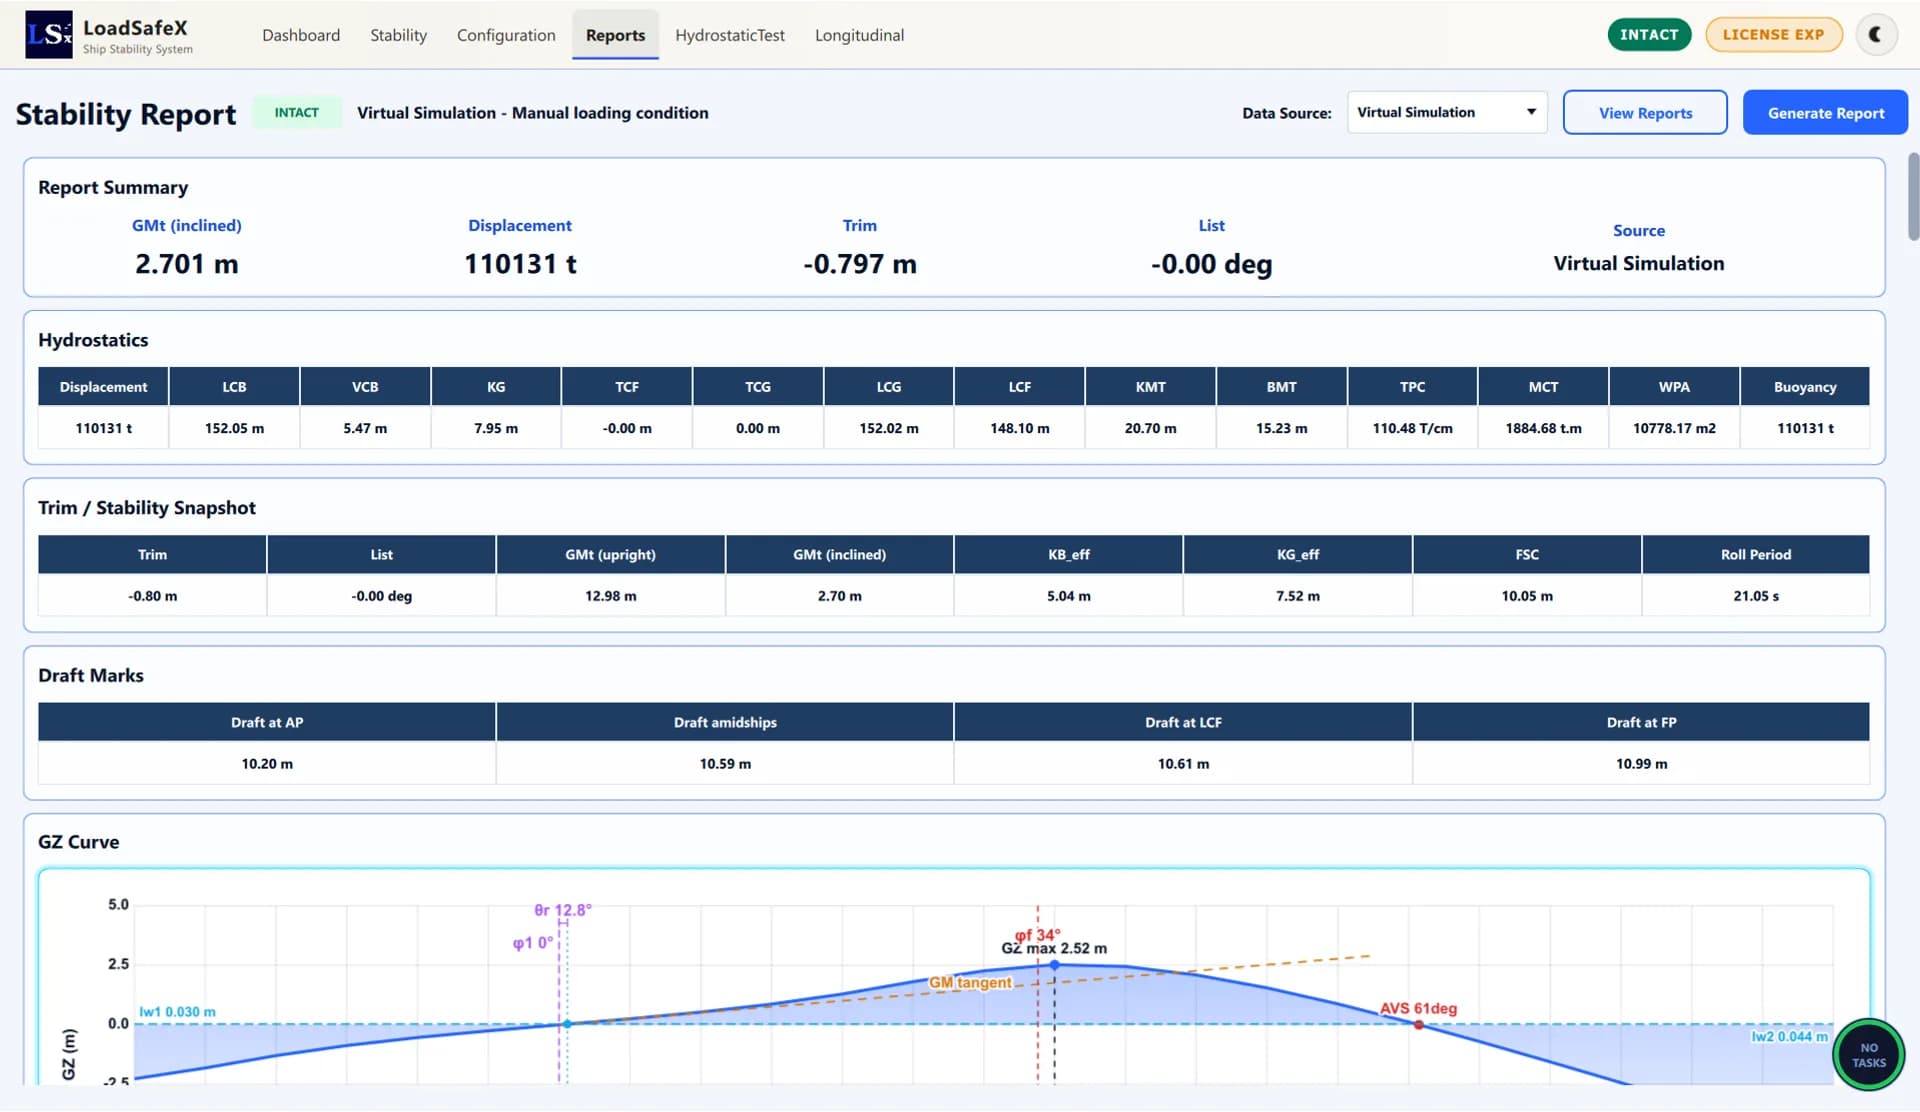The height and width of the screenshot is (1112, 1920).
Task: Click the page vertical scrollbar thumb
Action: point(1913,197)
